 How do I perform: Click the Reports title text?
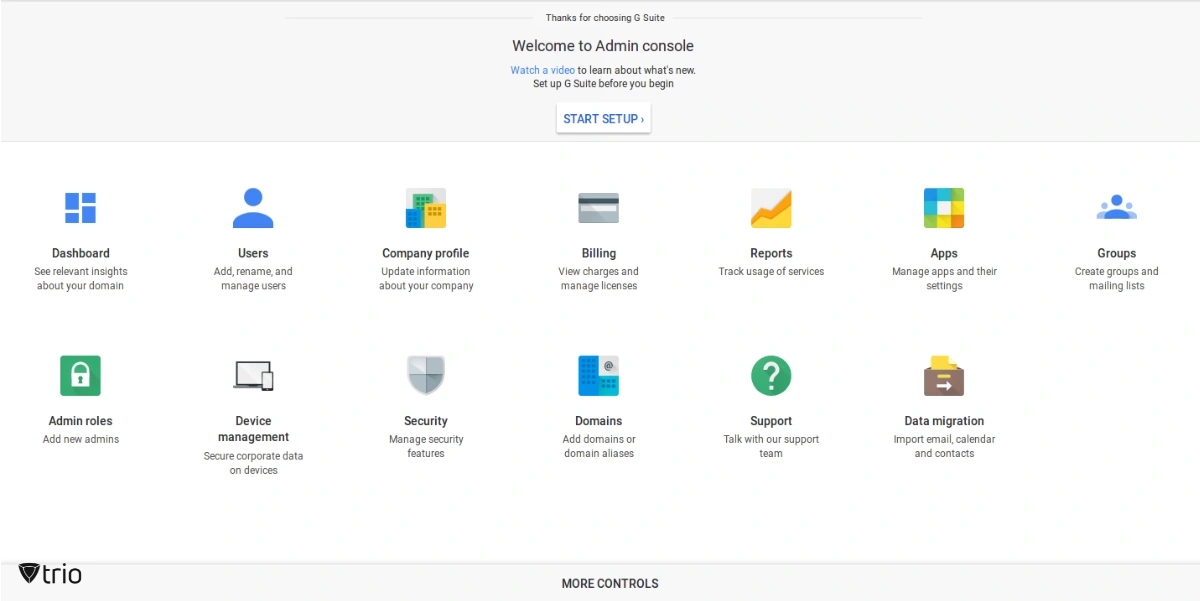point(771,254)
